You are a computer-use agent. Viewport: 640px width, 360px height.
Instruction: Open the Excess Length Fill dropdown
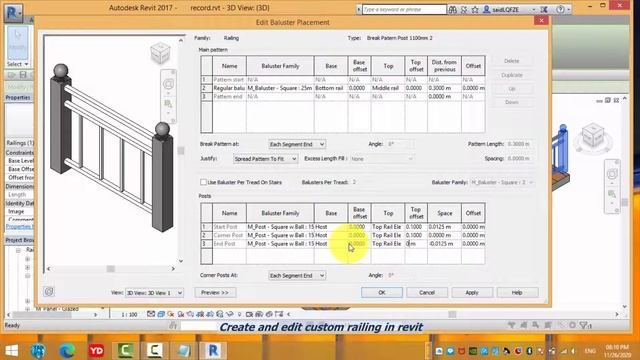coord(382,159)
